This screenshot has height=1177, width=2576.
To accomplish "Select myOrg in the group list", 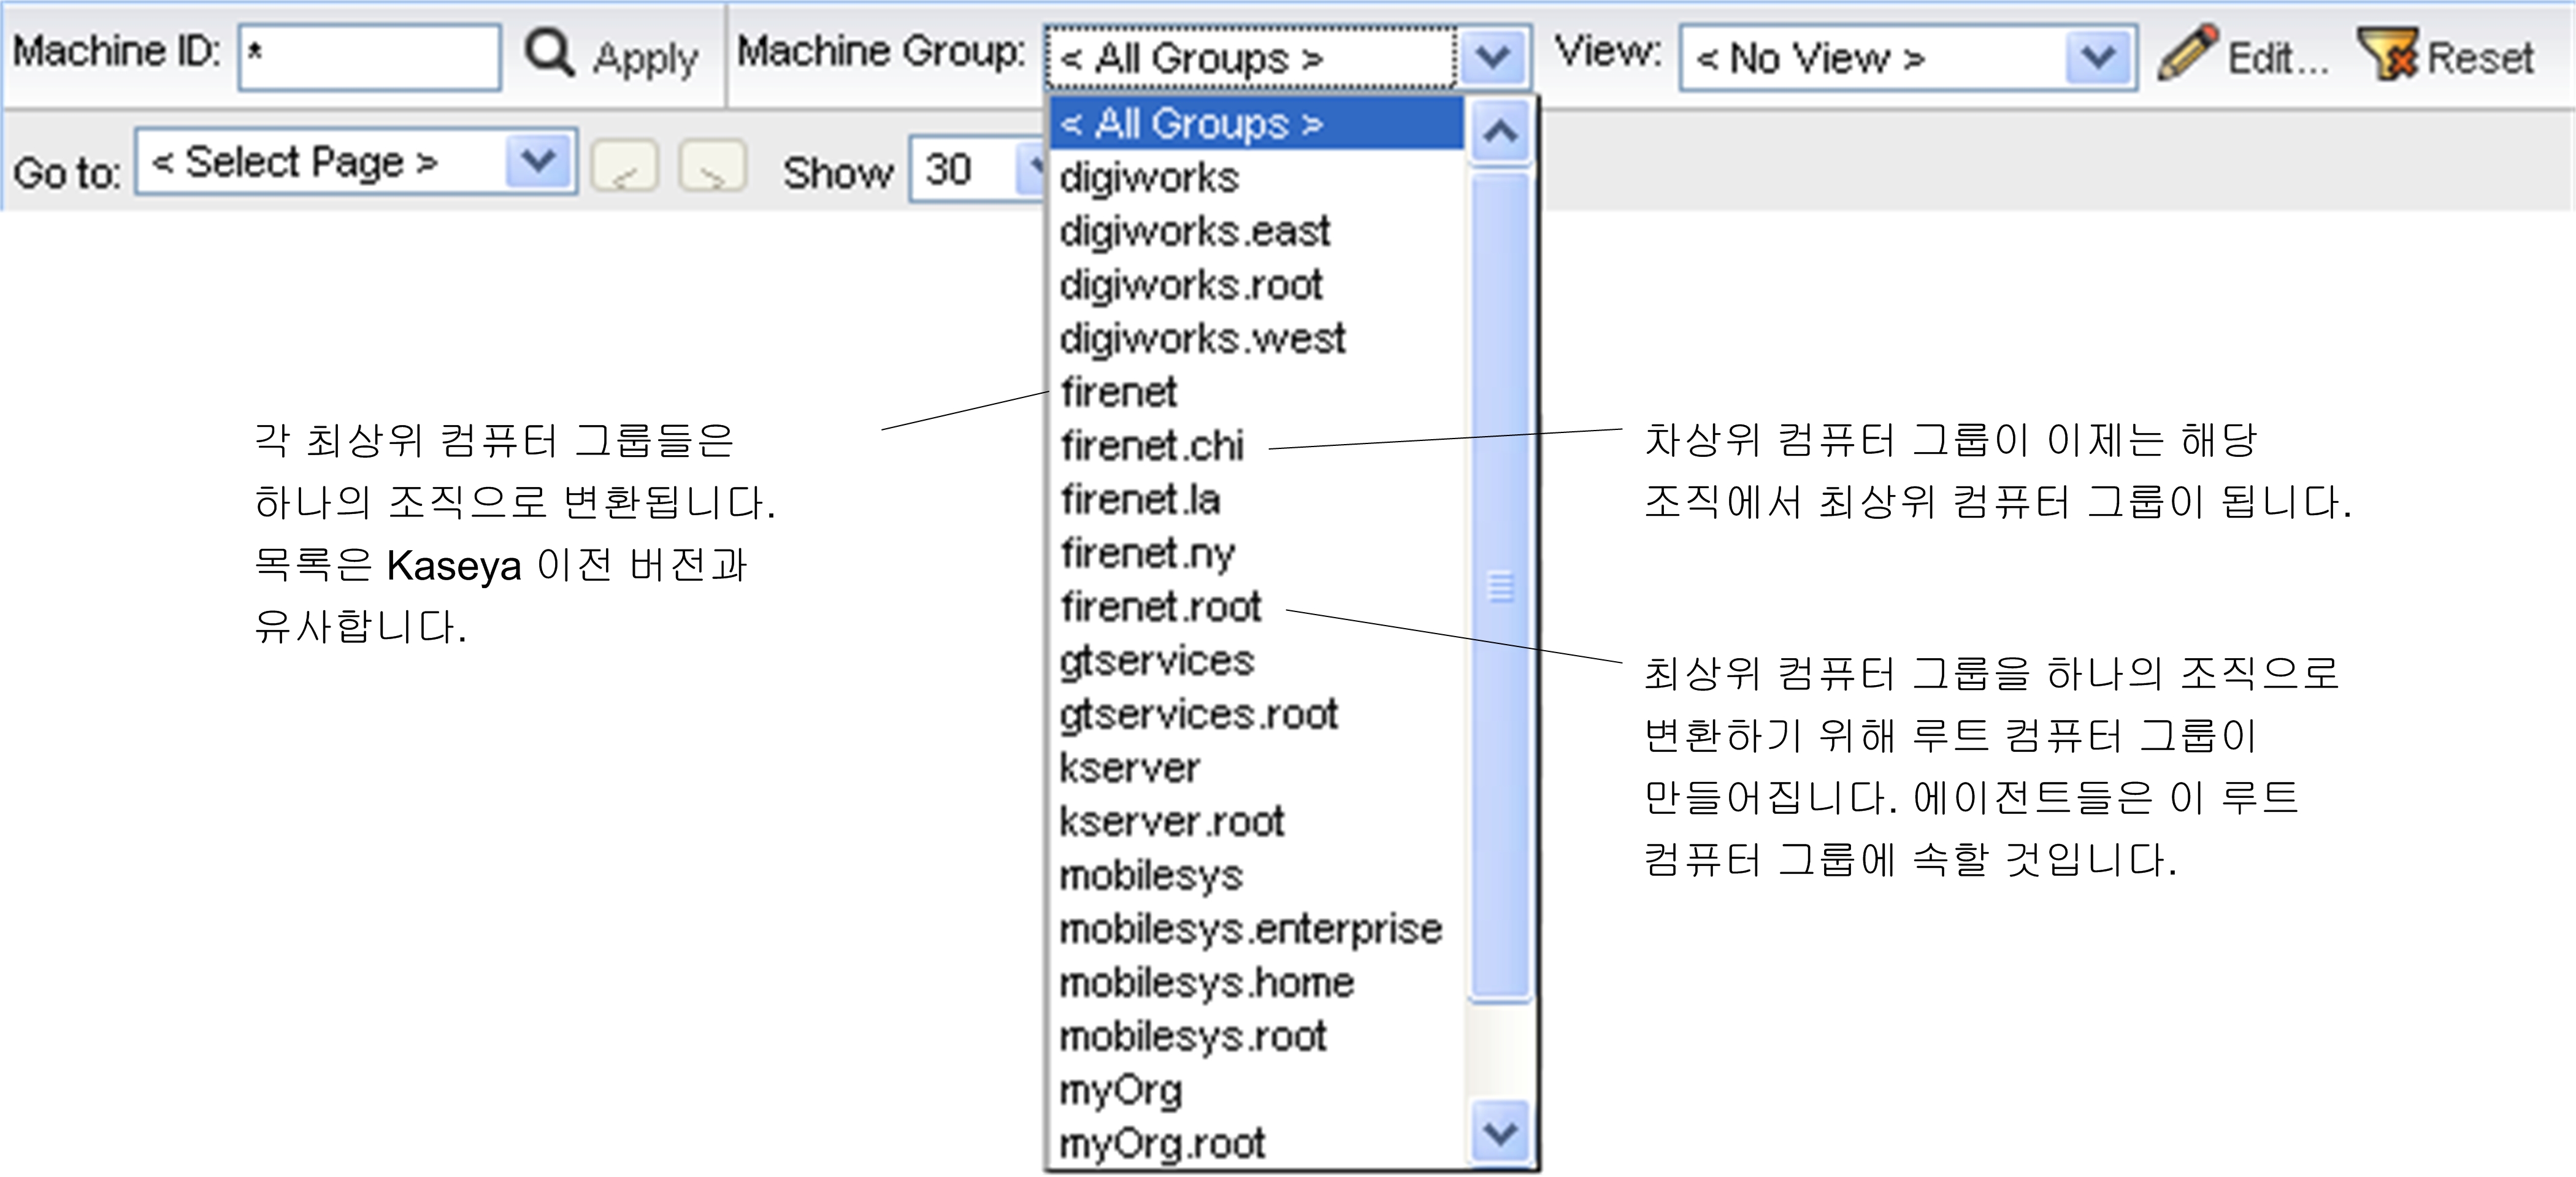I will pos(1257,1091).
